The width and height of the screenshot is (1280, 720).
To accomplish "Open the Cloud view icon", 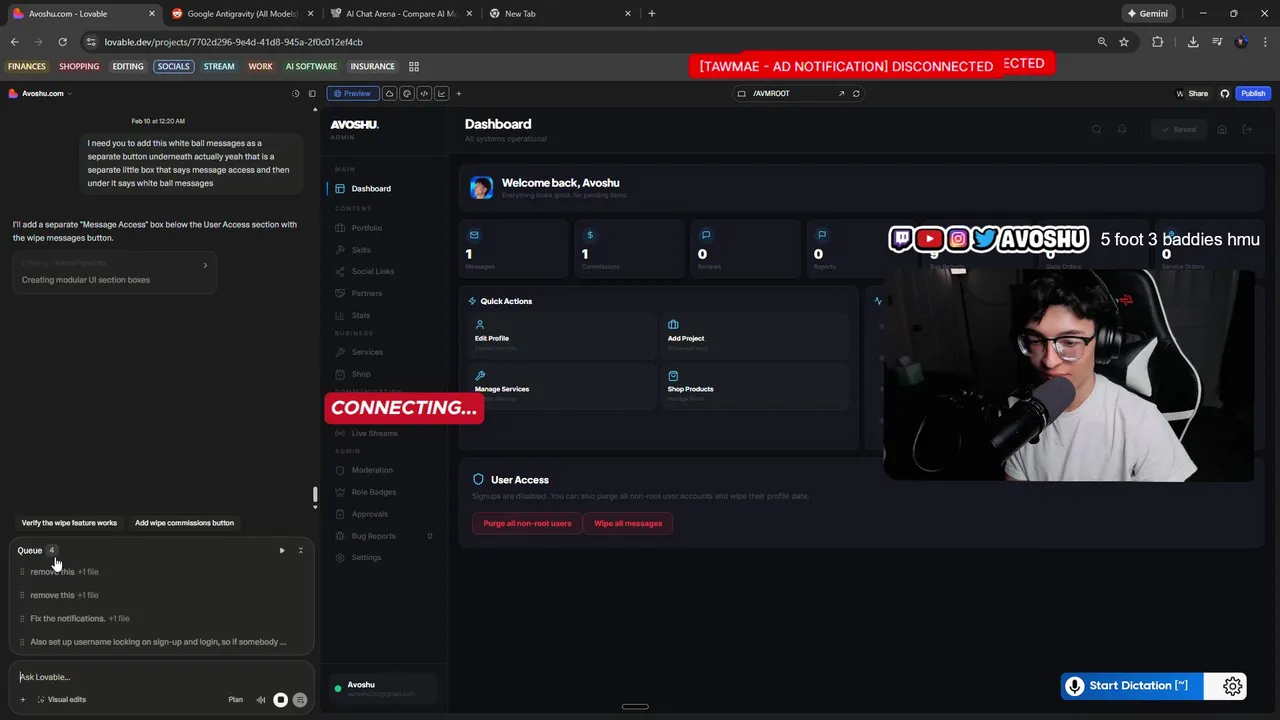I will (x=390, y=93).
